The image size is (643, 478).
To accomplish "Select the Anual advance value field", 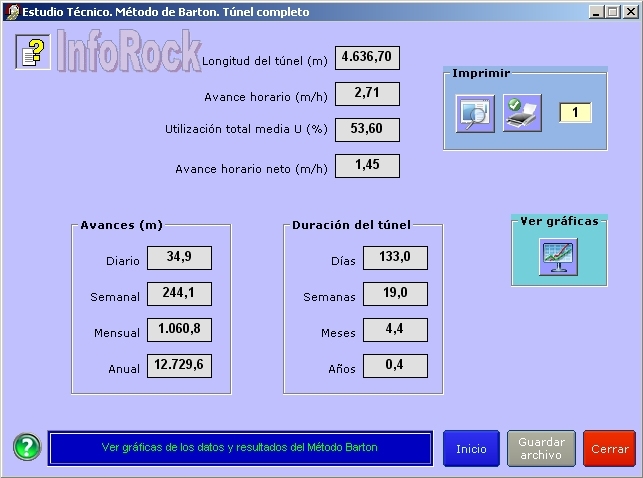I will click(x=179, y=366).
